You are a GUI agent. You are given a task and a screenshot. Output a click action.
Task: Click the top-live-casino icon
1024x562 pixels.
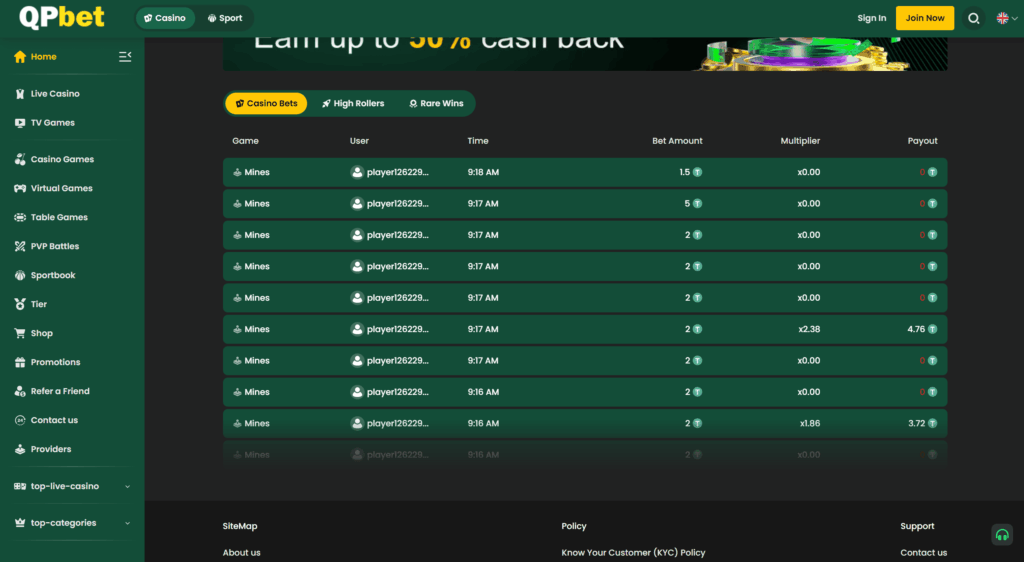tap(20, 486)
